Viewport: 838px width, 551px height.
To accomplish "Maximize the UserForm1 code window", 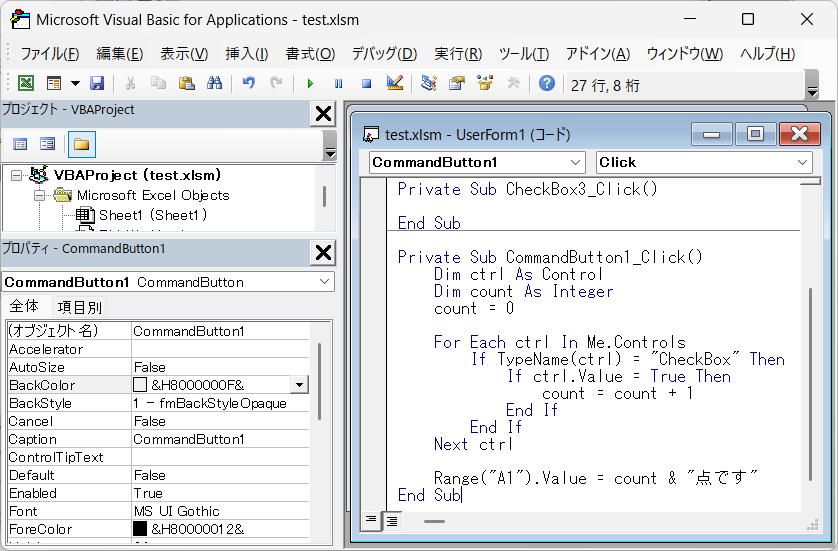I will pos(756,134).
